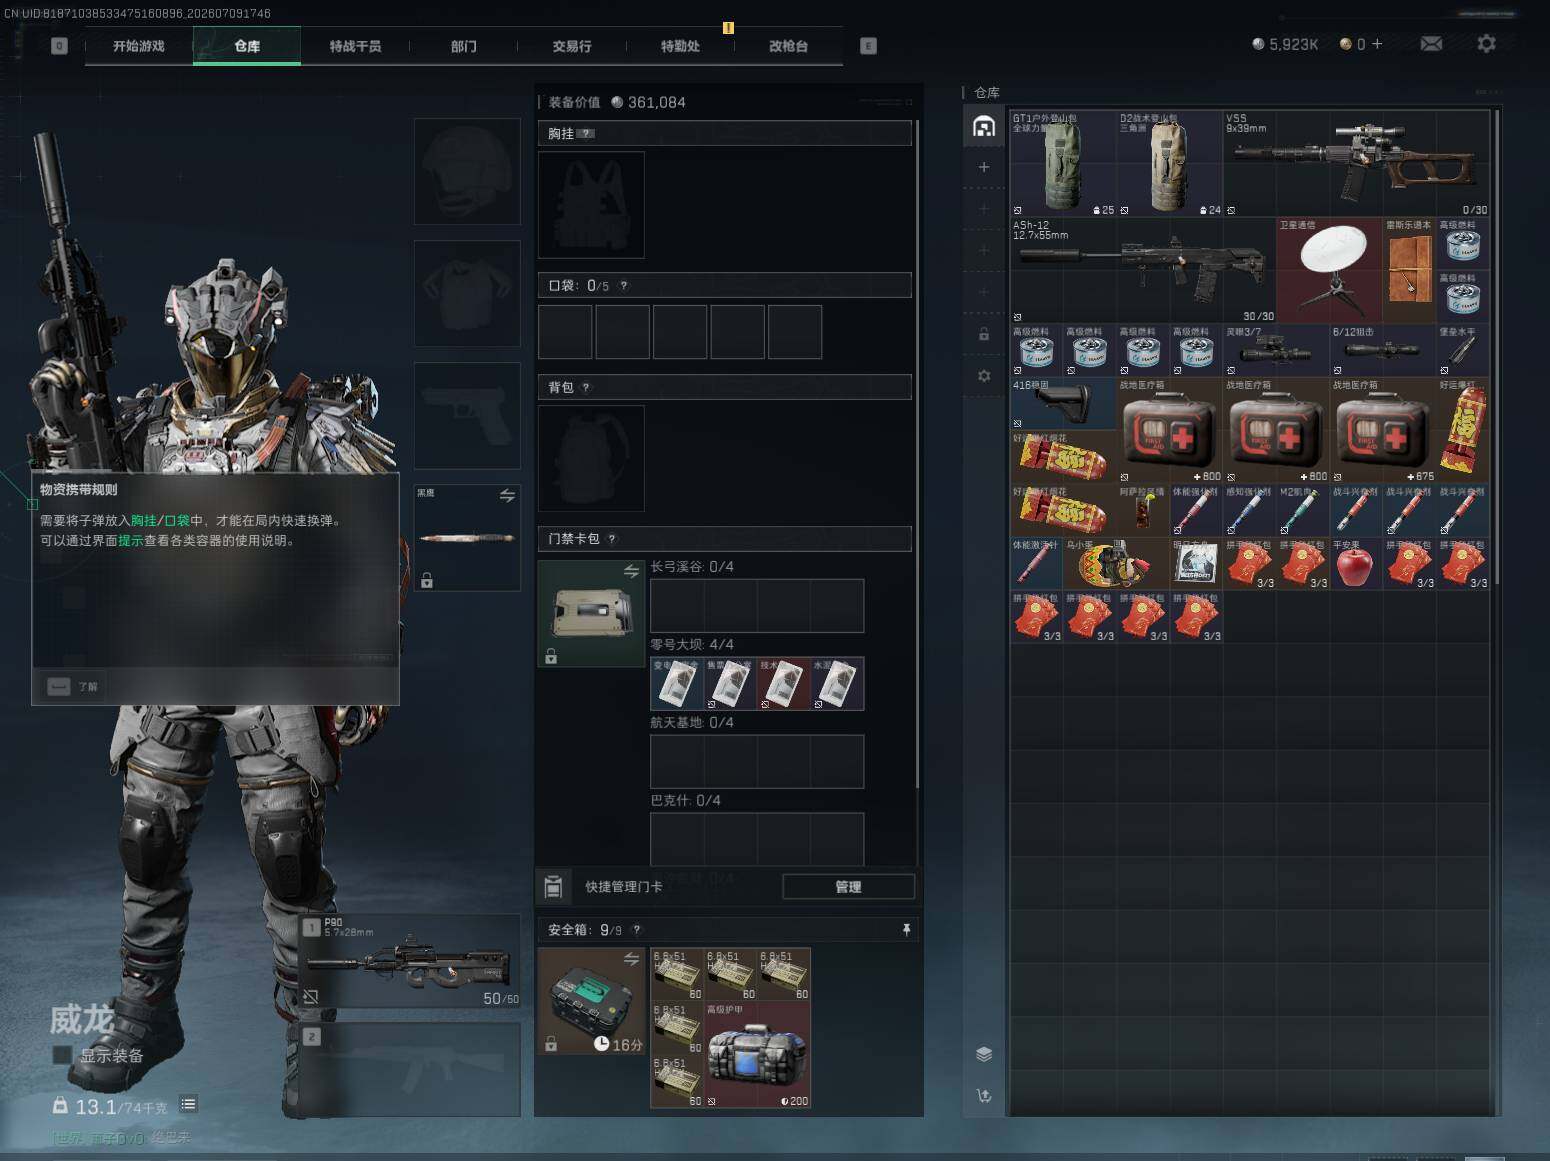1550x1161 pixels.
Task: Add premium currency with plus icon
Action: [1377, 44]
